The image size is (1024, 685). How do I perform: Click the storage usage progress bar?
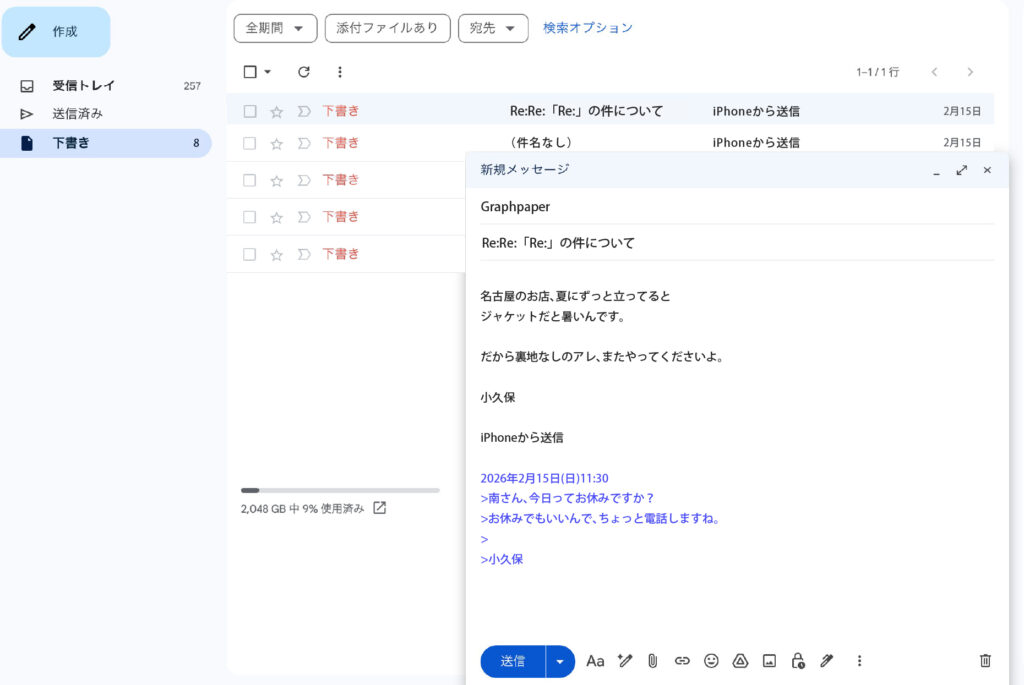tap(340, 490)
